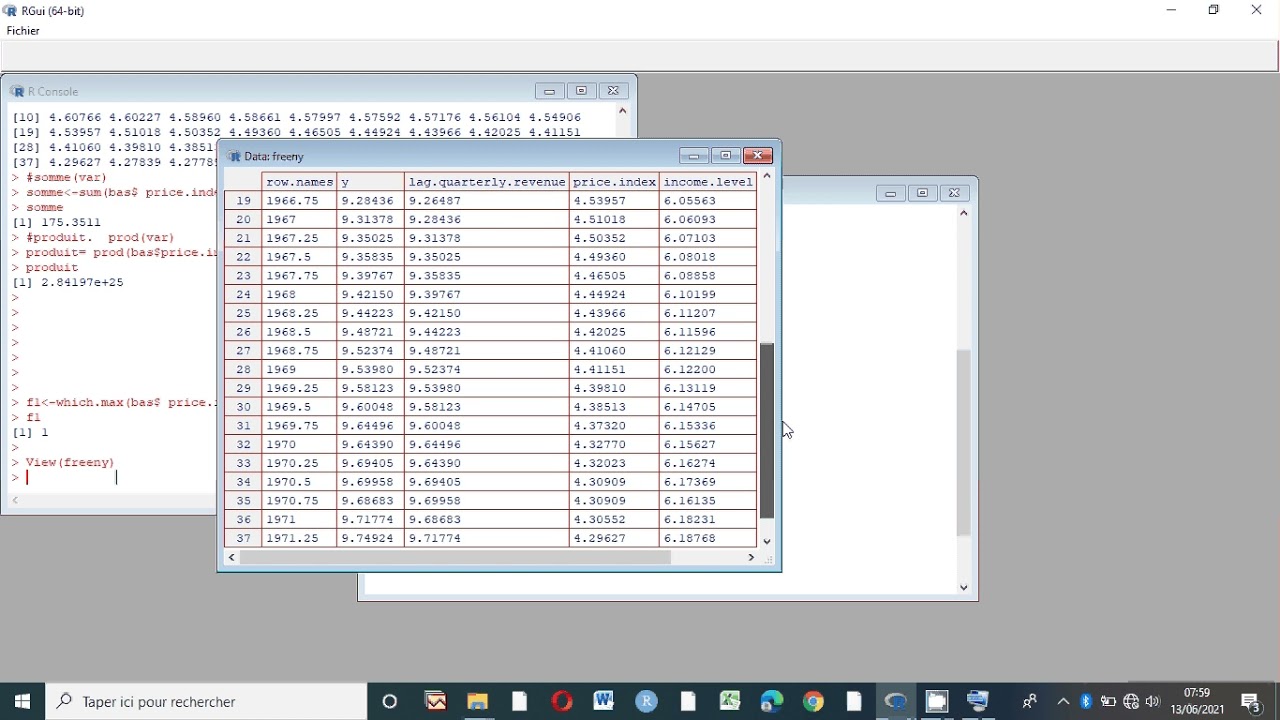Open Windows Start menu

click(22, 702)
